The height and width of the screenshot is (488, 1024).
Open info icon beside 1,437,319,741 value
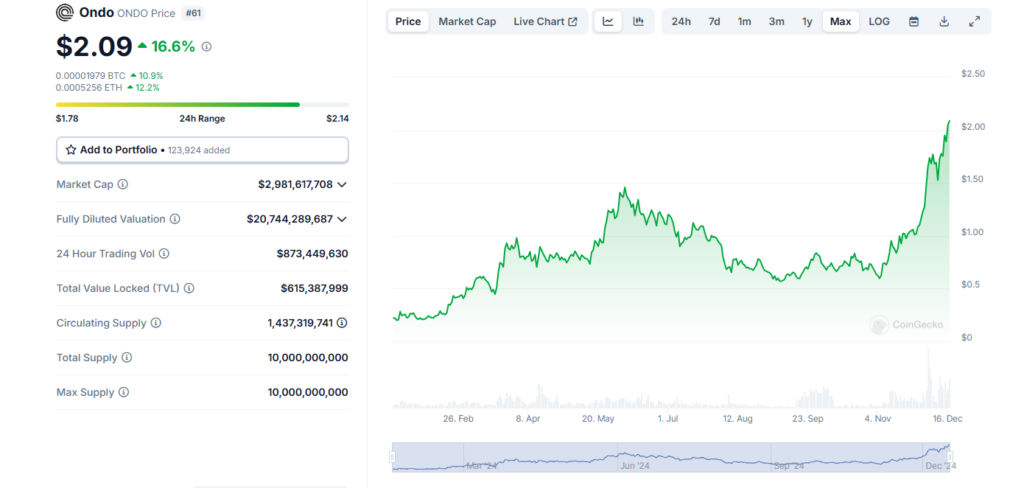pyautogui.click(x=342, y=323)
